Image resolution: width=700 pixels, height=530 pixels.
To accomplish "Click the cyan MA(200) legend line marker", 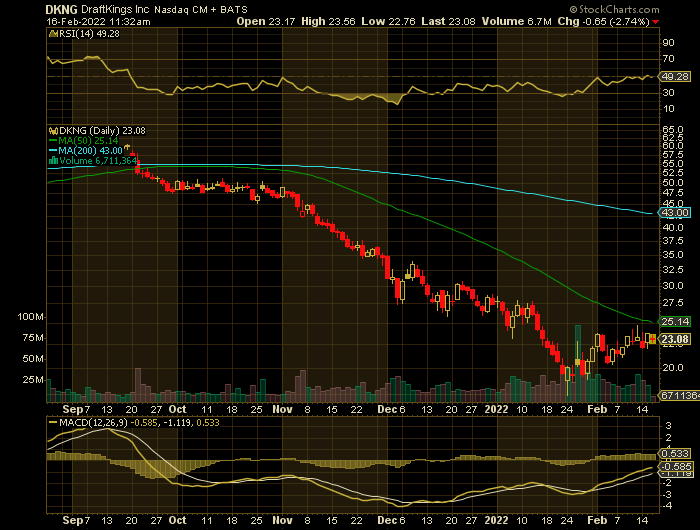I will [51, 150].
